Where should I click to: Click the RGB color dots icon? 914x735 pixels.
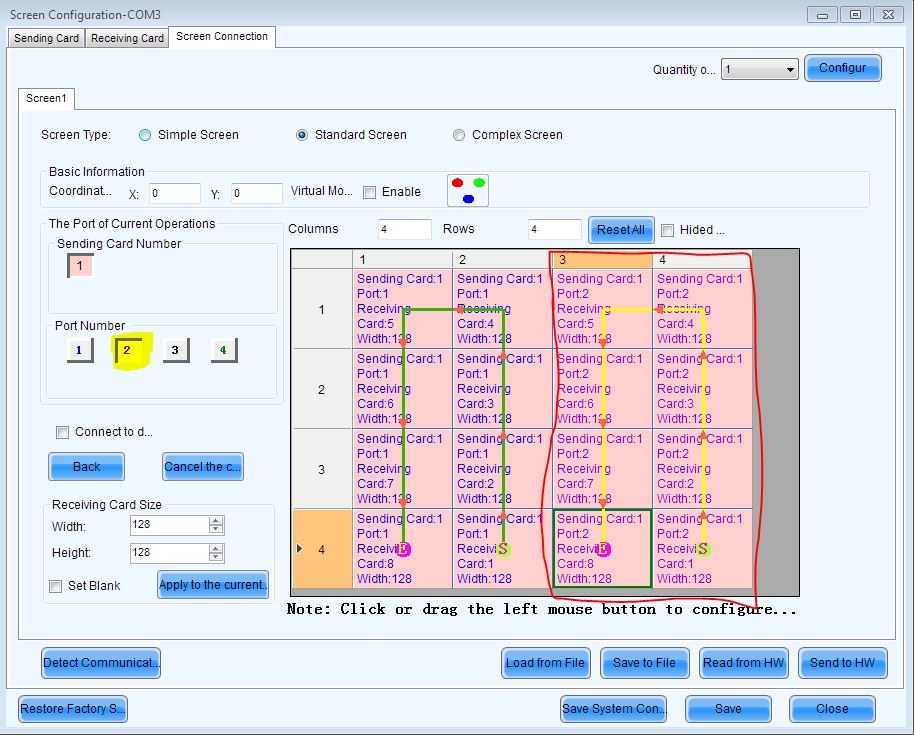(467, 190)
